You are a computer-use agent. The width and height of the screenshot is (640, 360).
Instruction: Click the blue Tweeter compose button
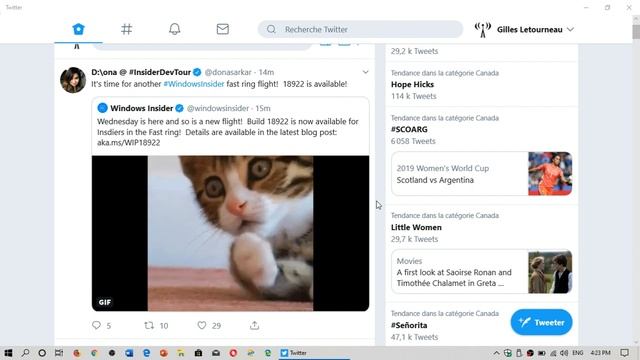[541, 322]
